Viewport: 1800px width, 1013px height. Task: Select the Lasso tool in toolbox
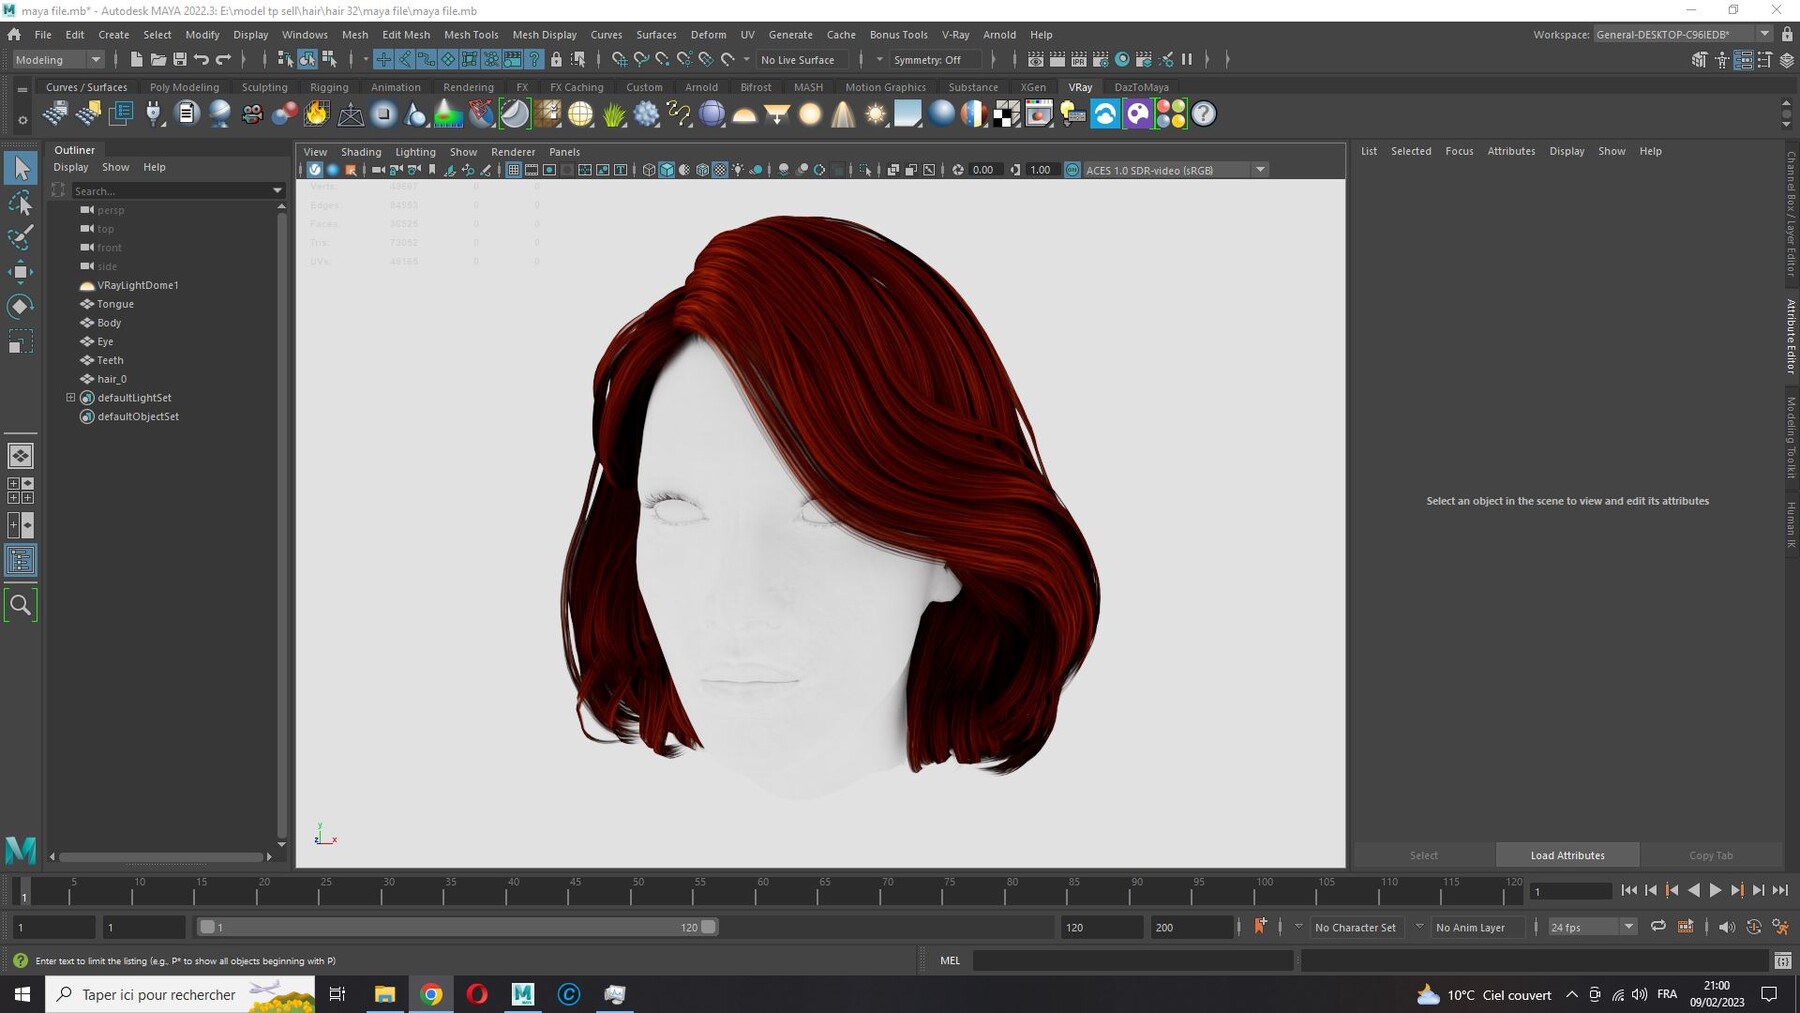[20, 203]
